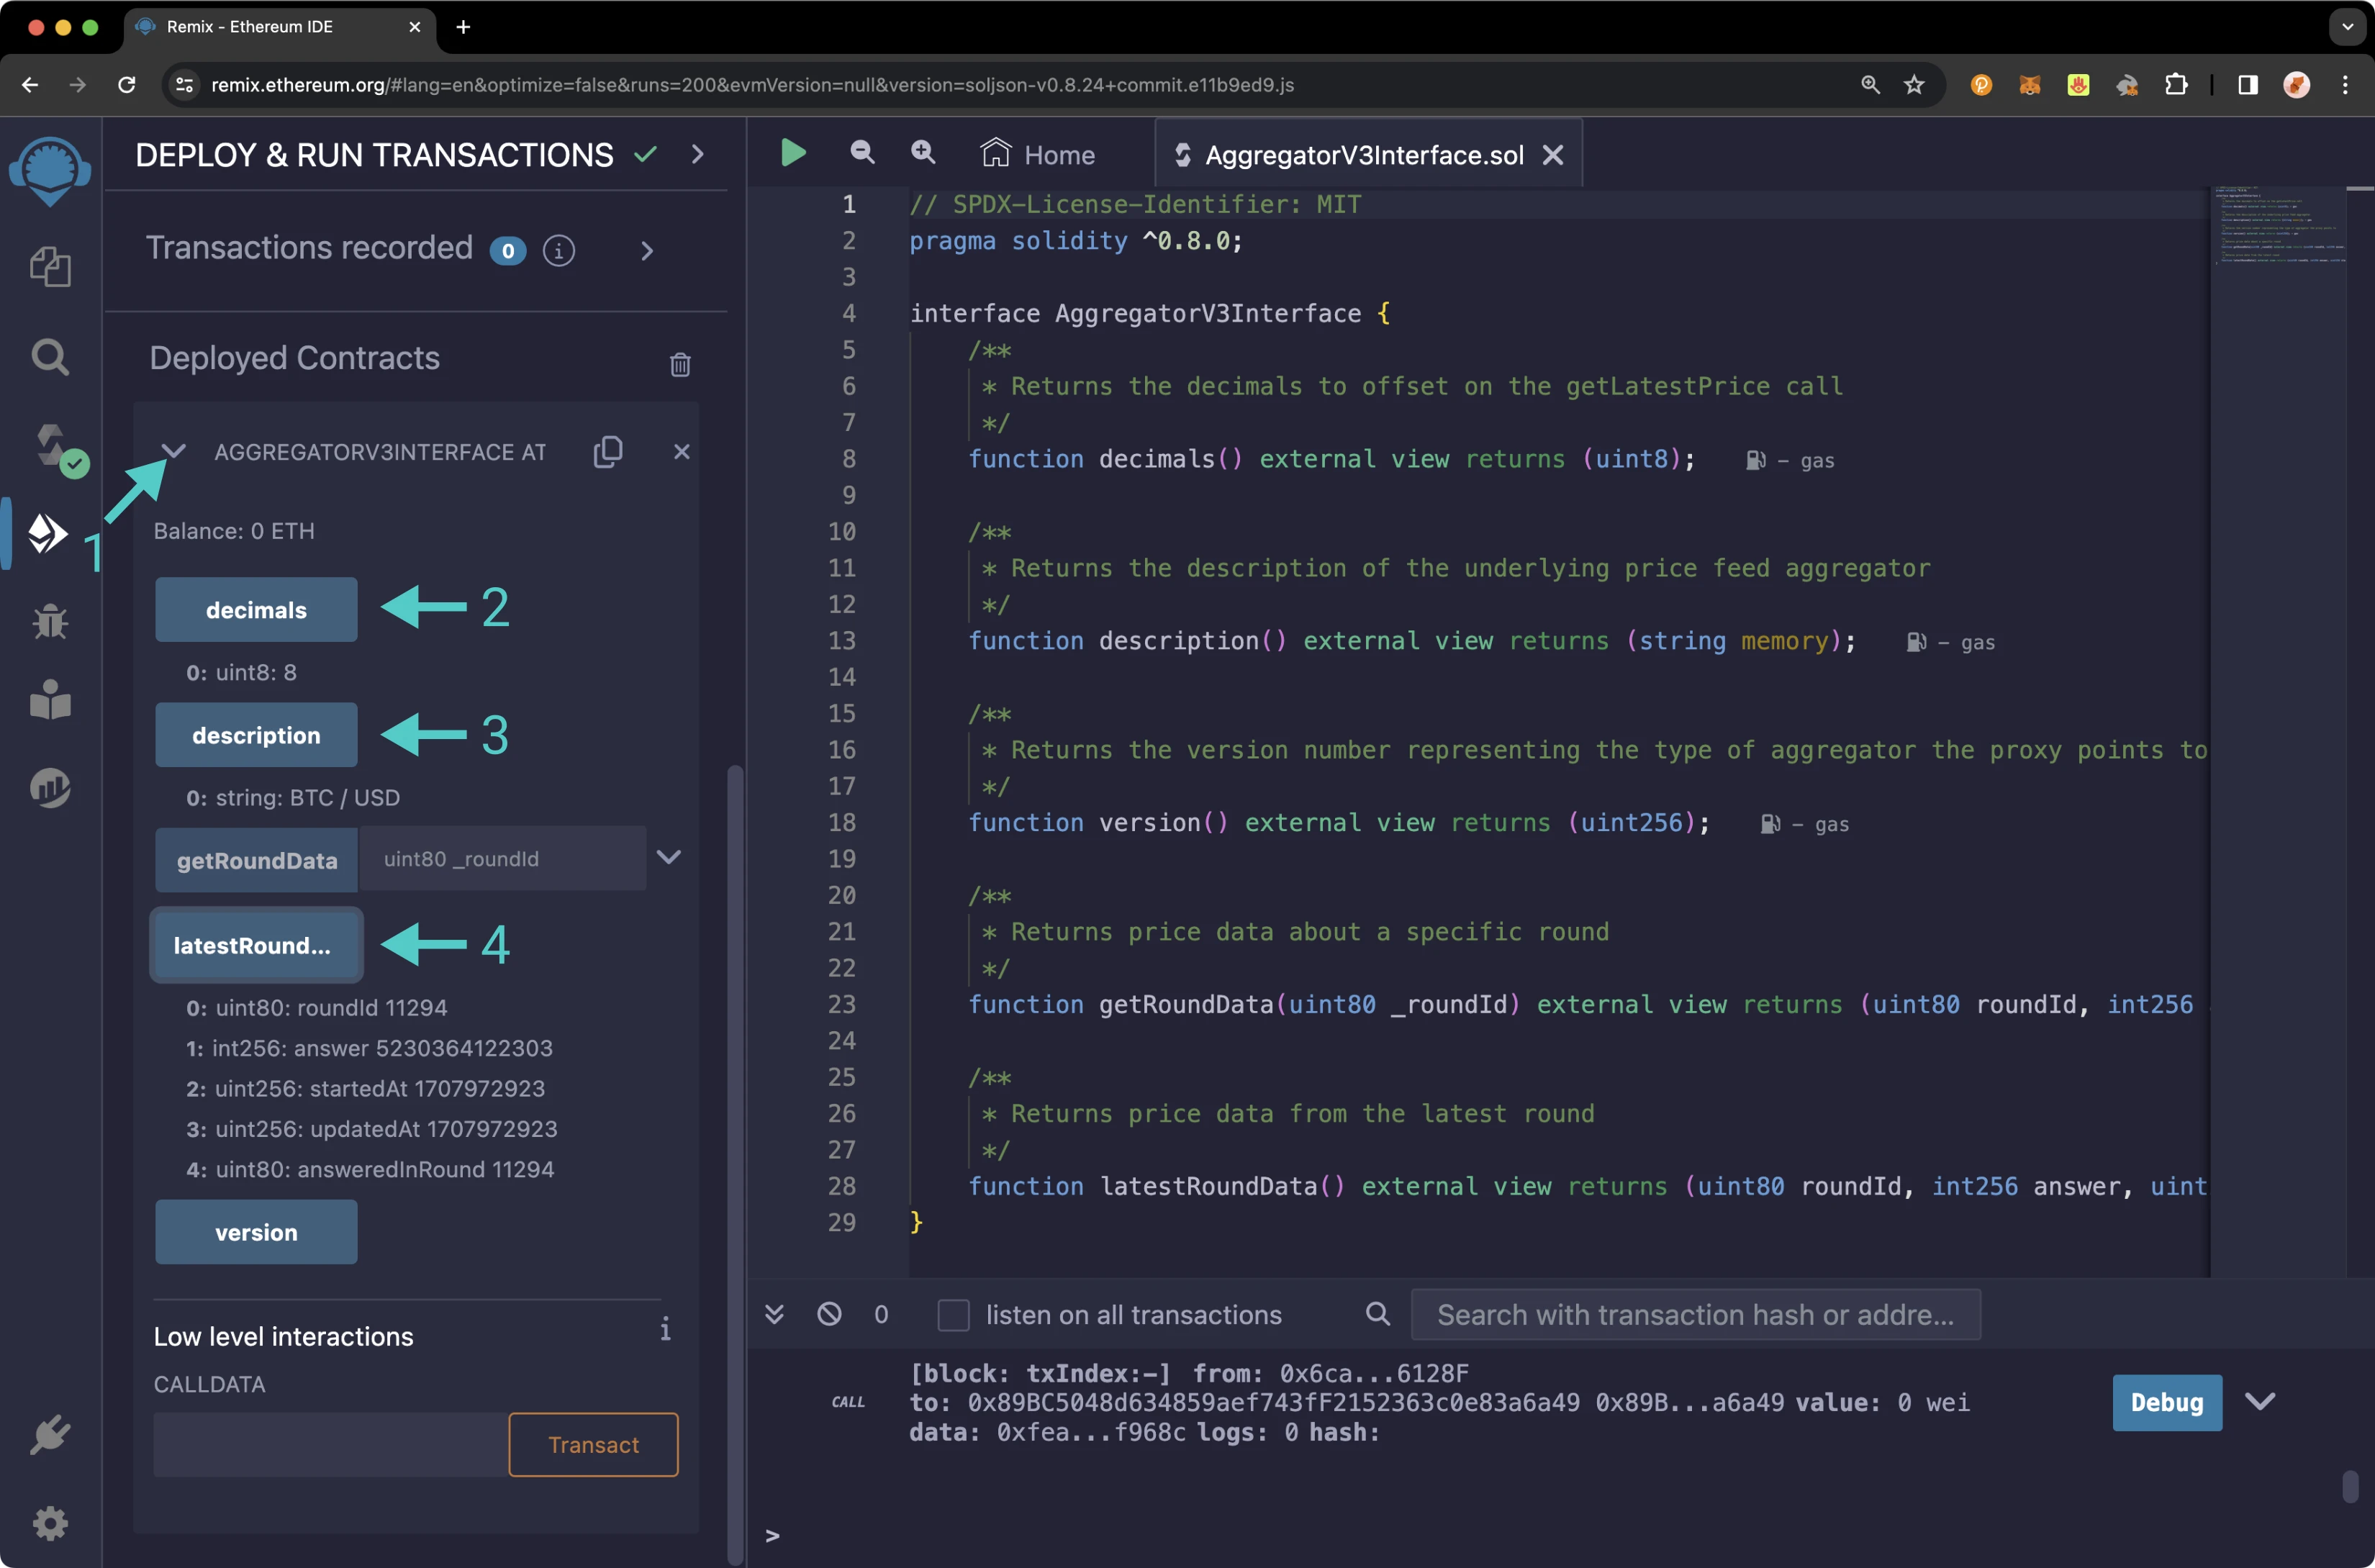The height and width of the screenshot is (1568, 2375).
Task: Call latestRoundData function button
Action: pyautogui.click(x=256, y=945)
